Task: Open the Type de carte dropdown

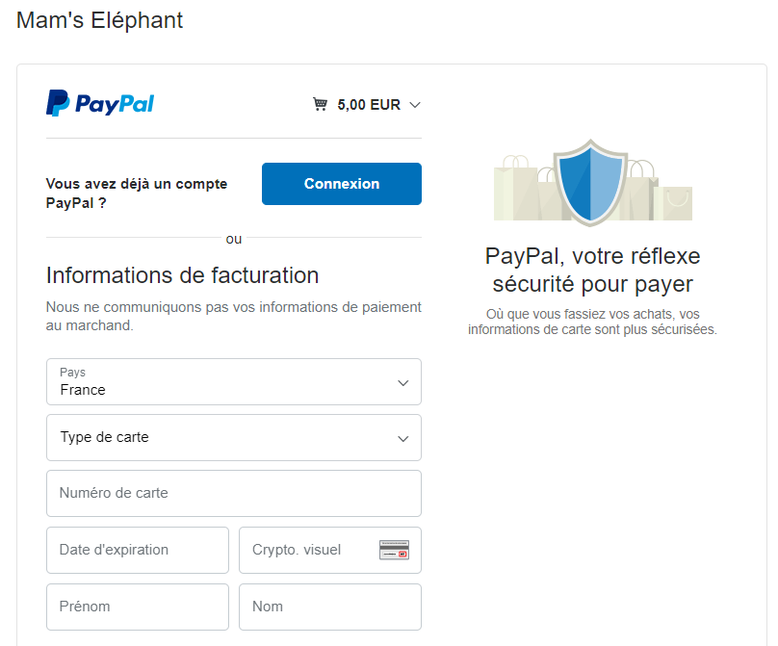Action: click(x=234, y=438)
